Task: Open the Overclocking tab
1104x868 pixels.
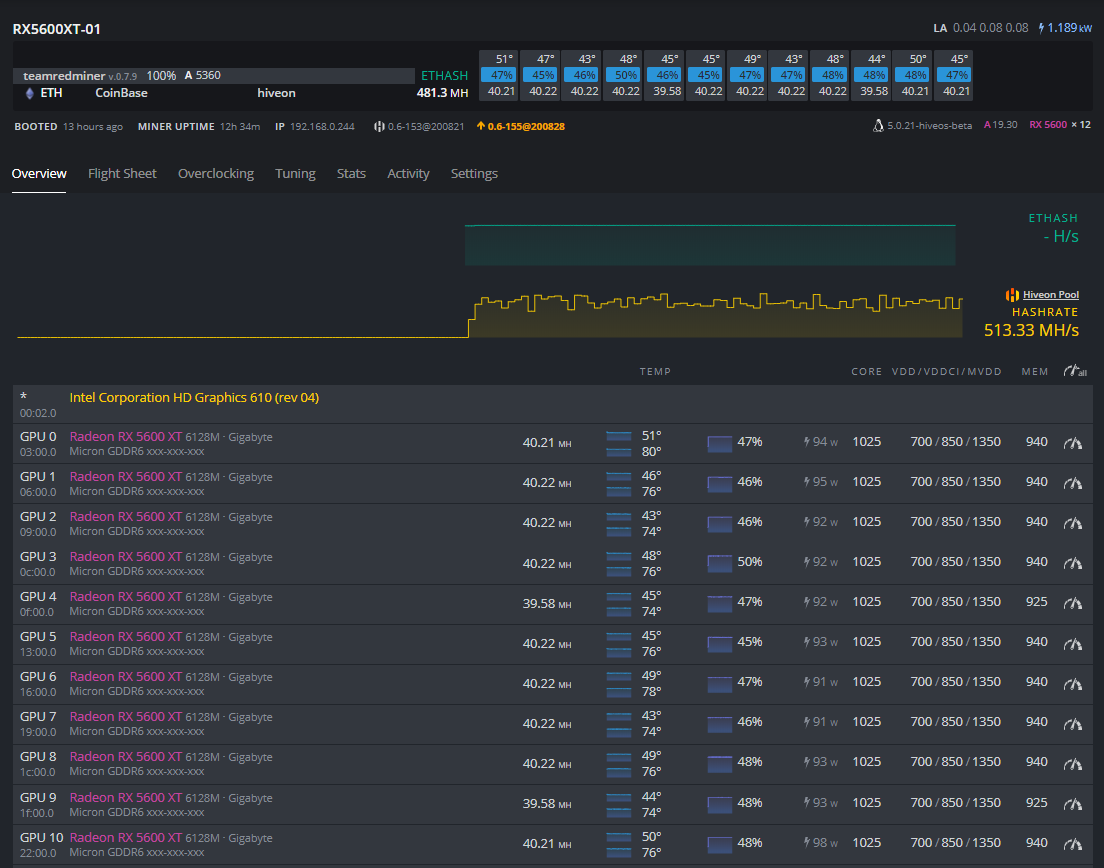Action: coord(215,173)
